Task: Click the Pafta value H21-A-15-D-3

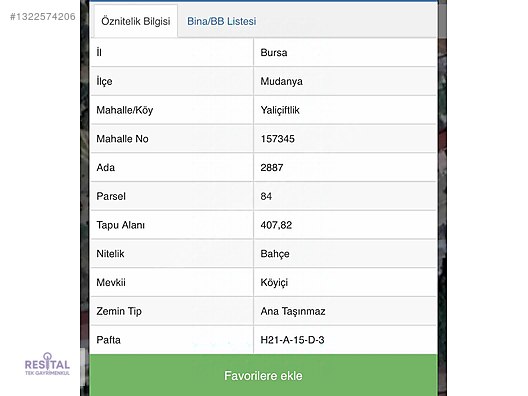Action: click(292, 340)
